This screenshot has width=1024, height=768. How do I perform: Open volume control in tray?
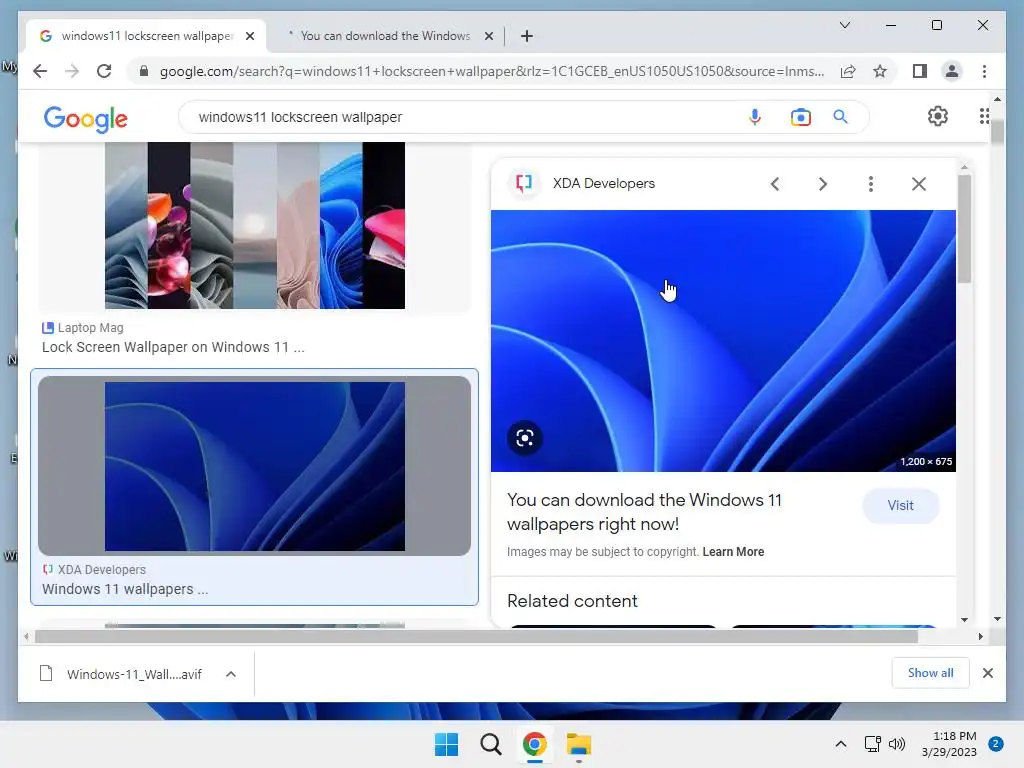click(897, 744)
